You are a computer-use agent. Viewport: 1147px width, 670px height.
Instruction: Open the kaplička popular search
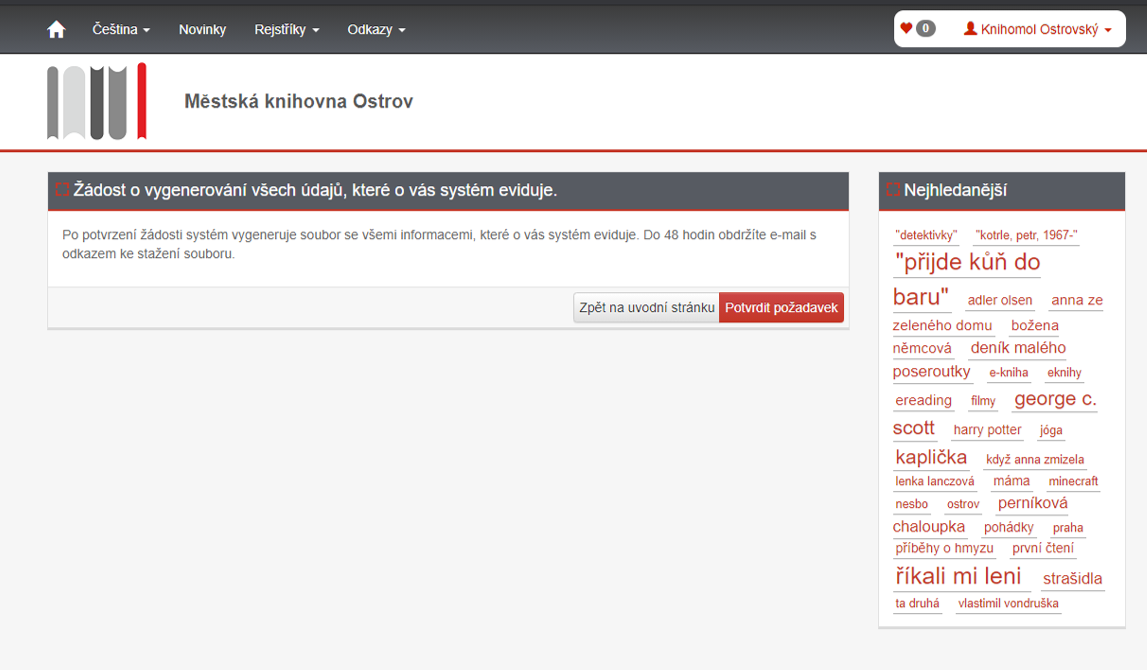pyautogui.click(x=931, y=457)
